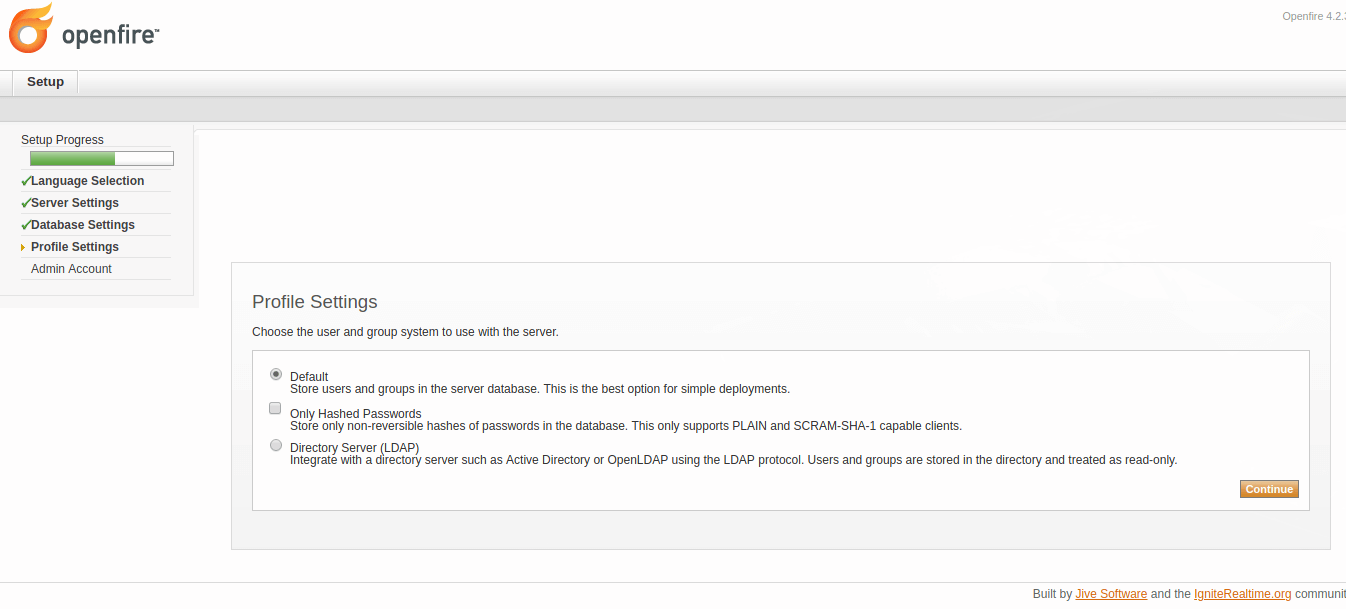Click the Openfire flame logo
1346x609 pixels.
click(31, 29)
